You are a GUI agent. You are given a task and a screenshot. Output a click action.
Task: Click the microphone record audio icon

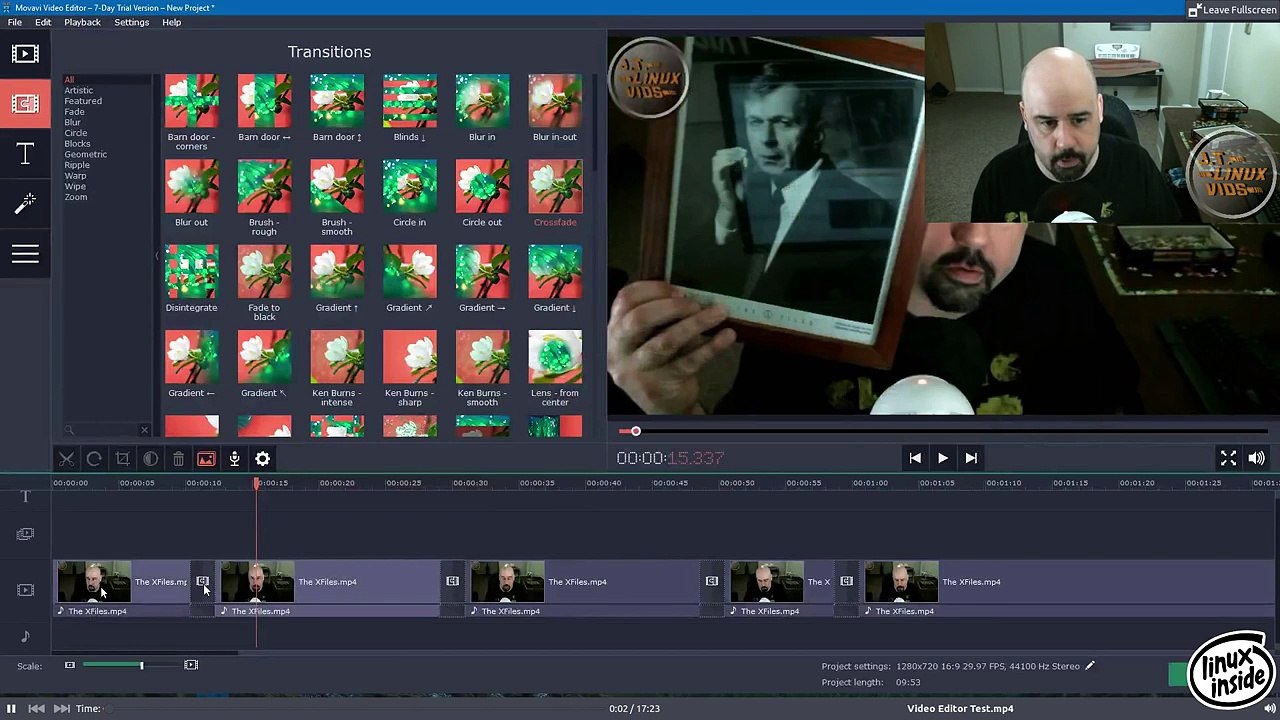coord(234,459)
